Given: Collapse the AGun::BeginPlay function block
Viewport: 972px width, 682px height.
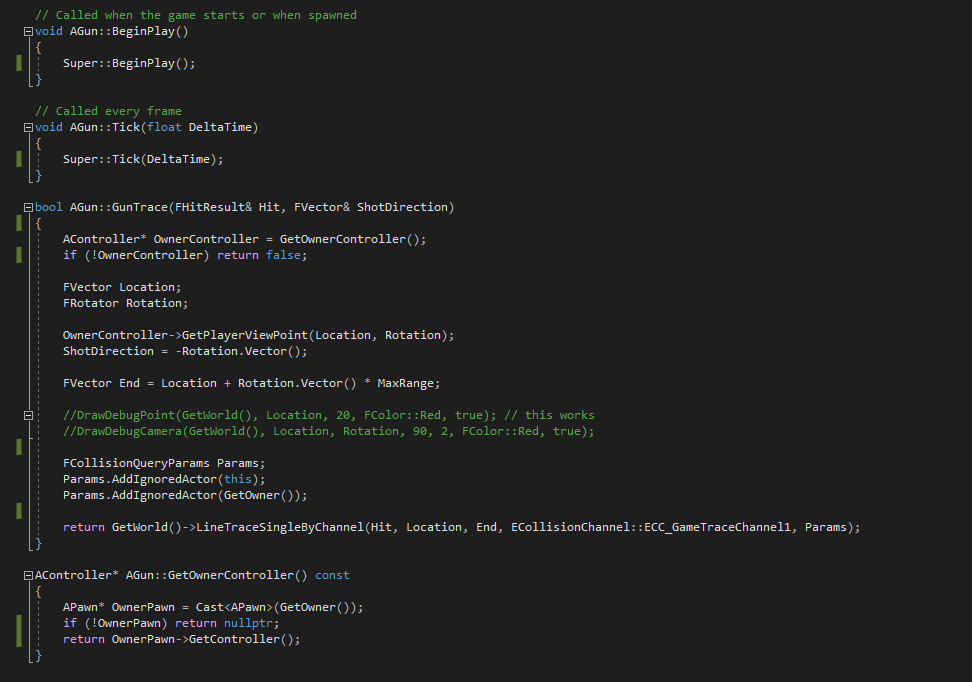Looking at the screenshot, I should coord(28,32).
